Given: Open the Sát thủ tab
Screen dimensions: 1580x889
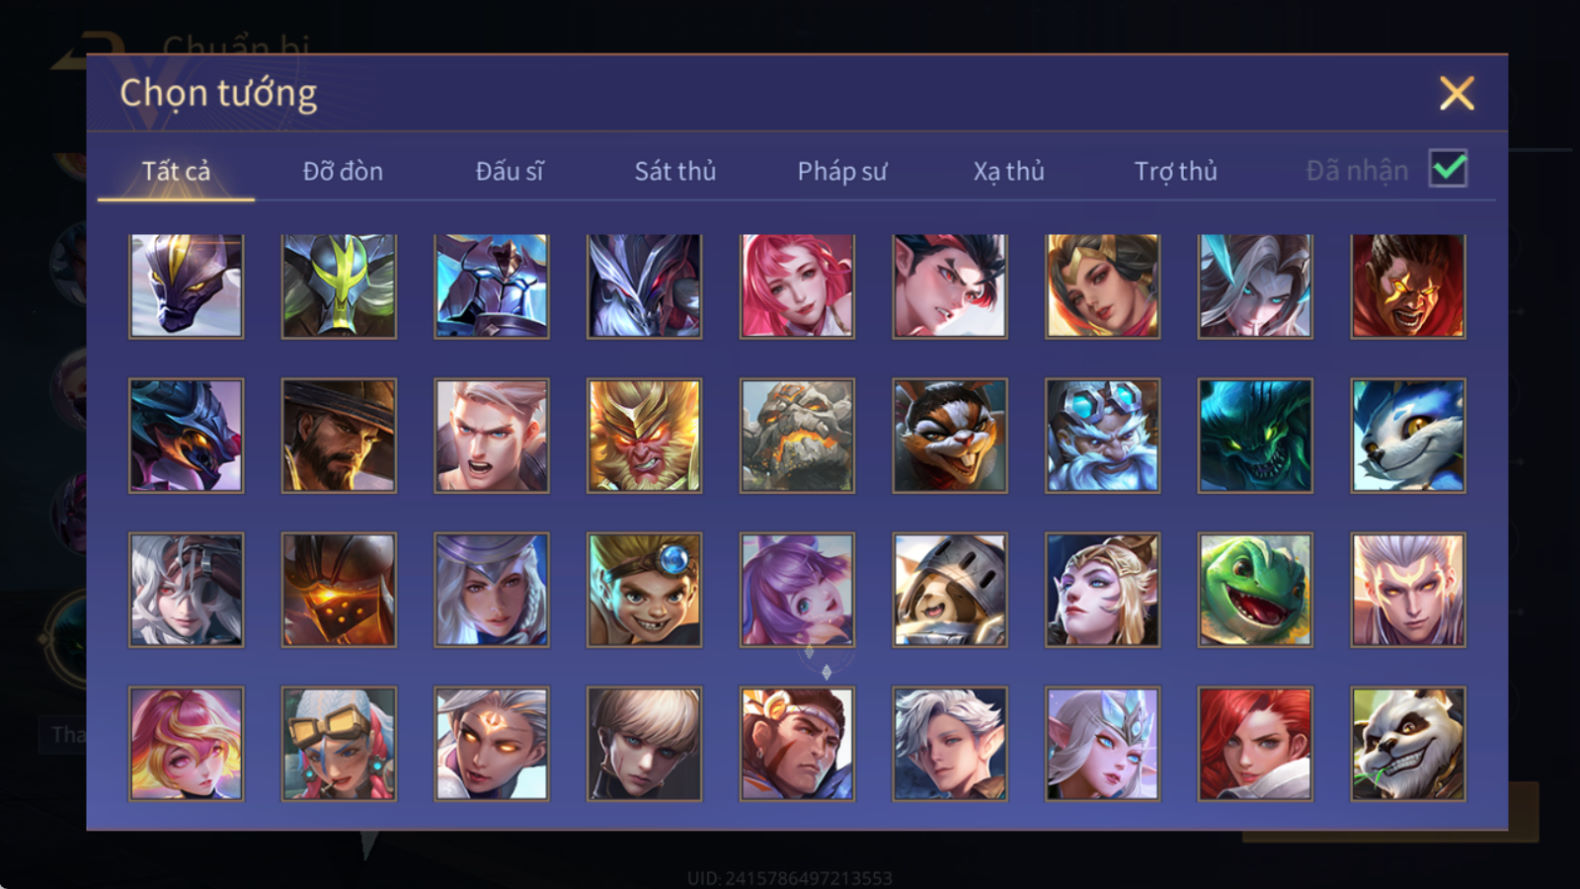Looking at the screenshot, I should [x=675, y=171].
